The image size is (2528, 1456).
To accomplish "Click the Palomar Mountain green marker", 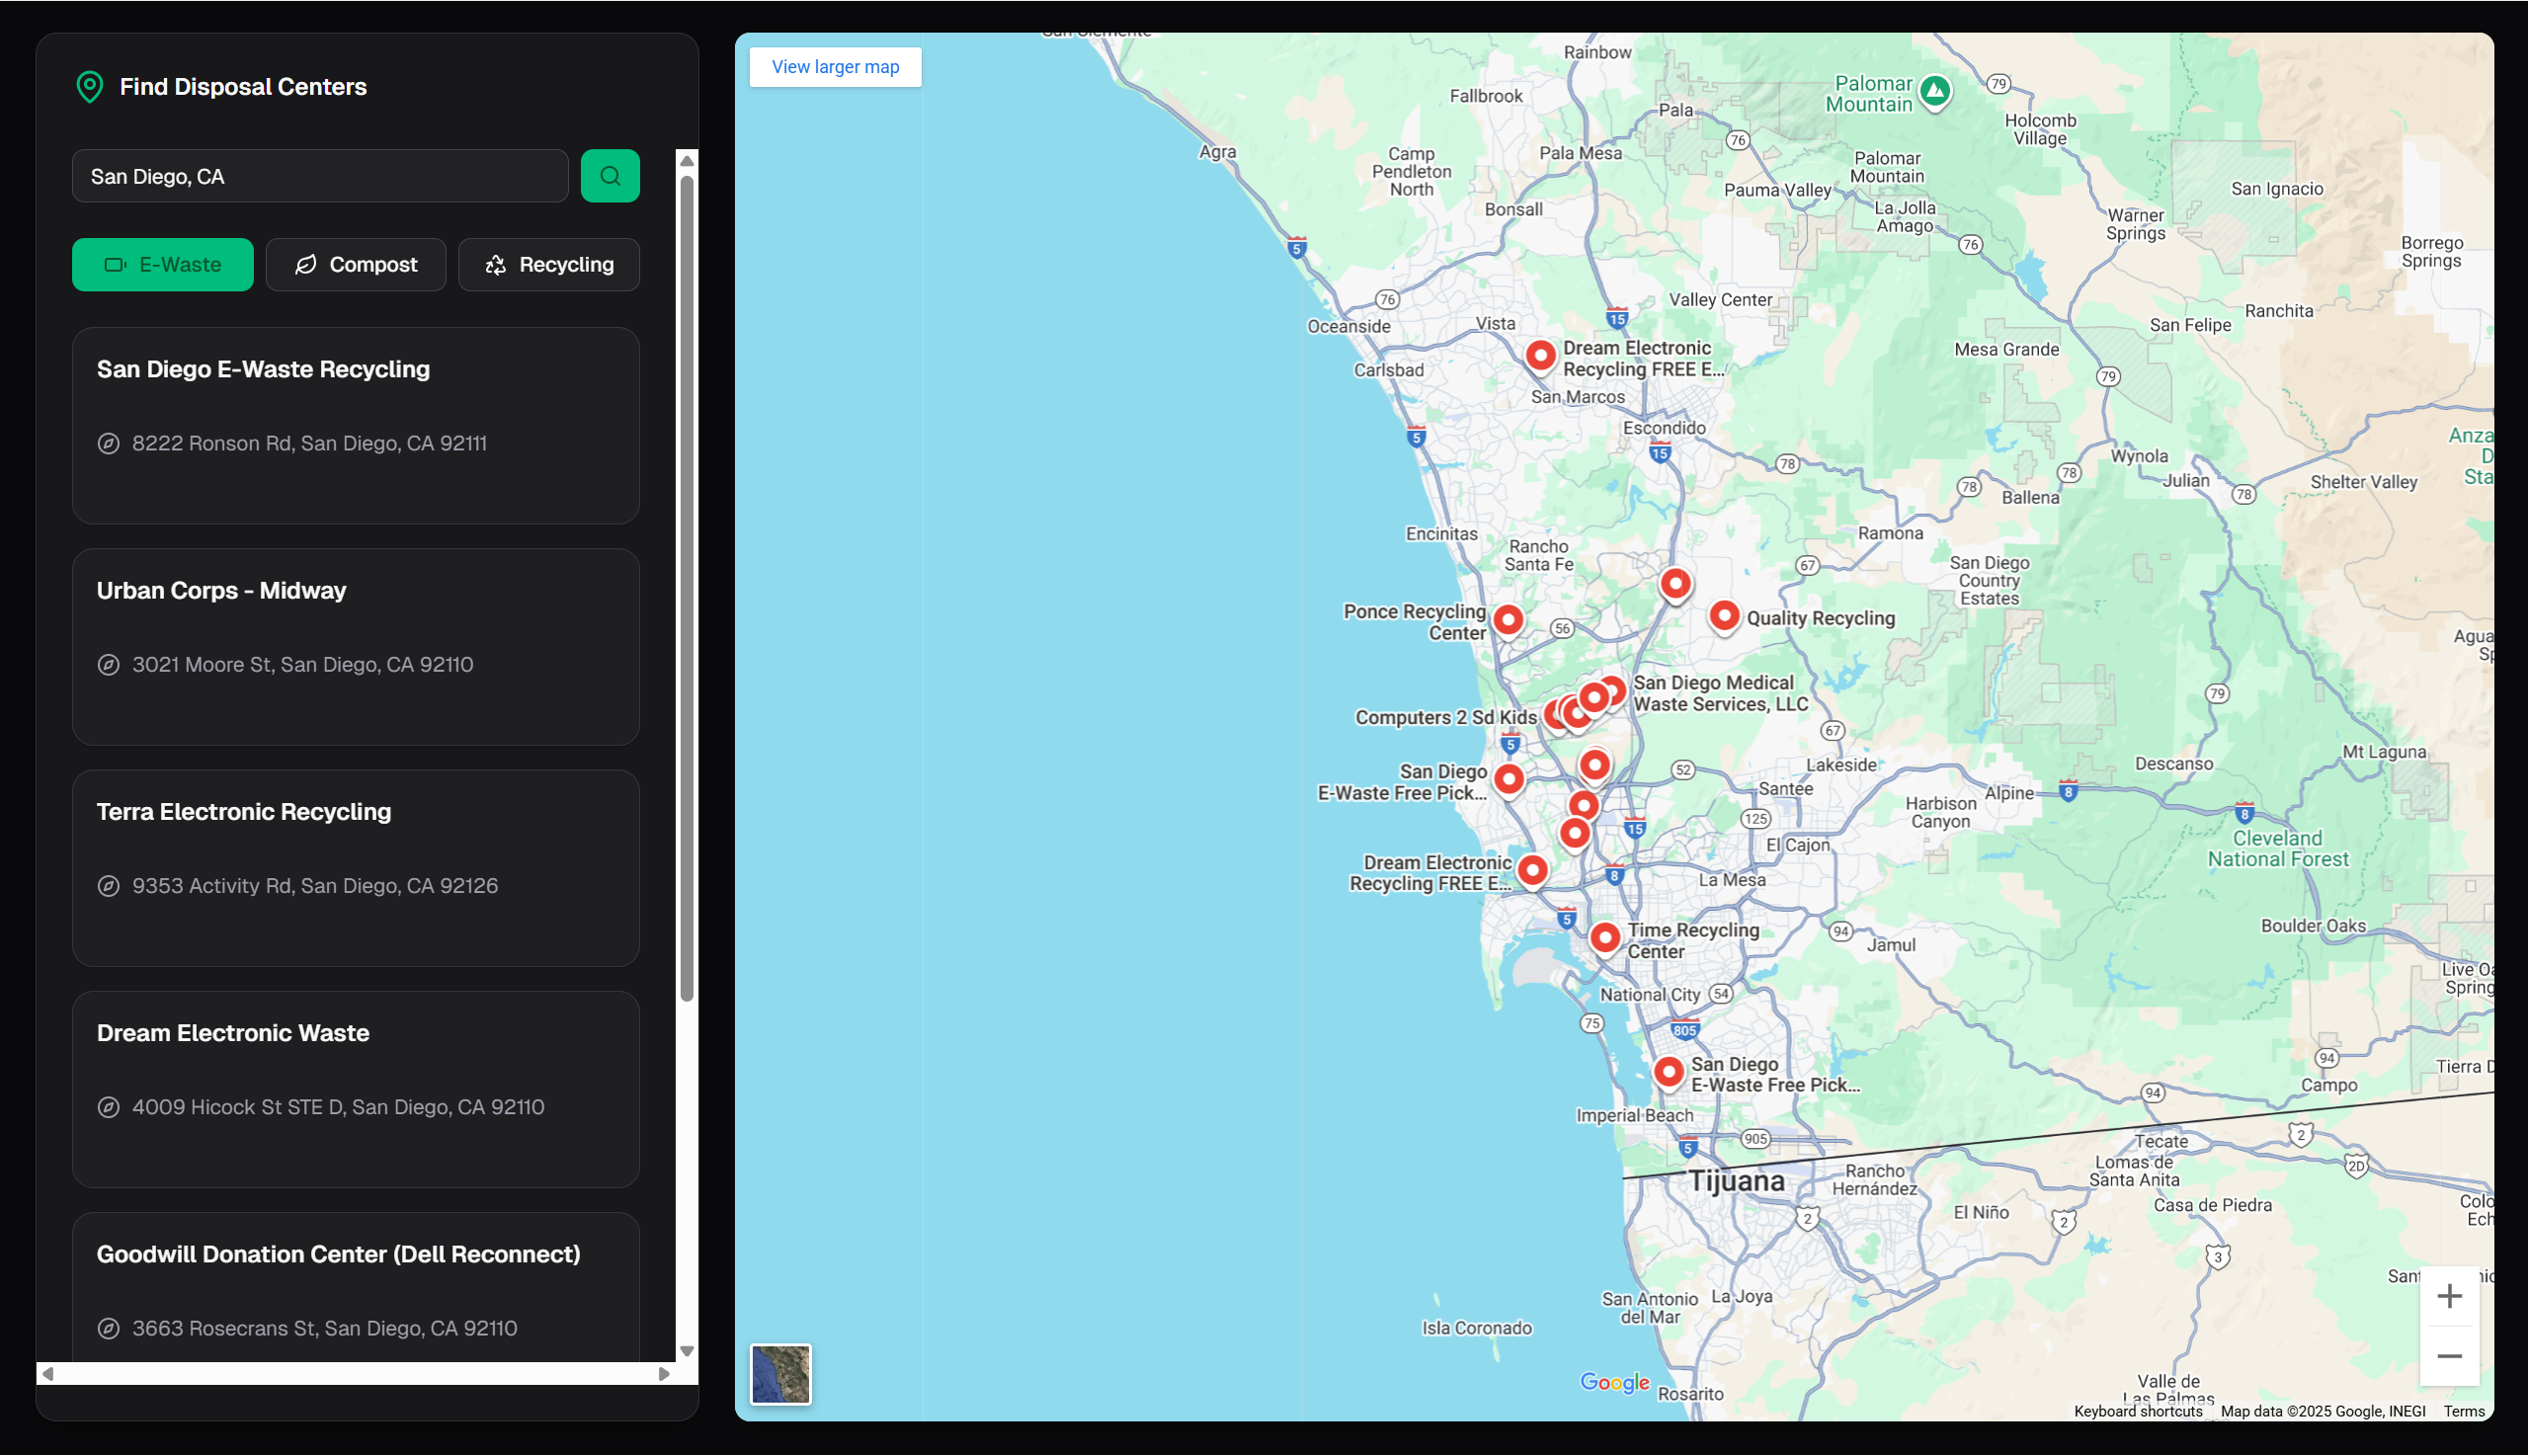I will 1935,91.
